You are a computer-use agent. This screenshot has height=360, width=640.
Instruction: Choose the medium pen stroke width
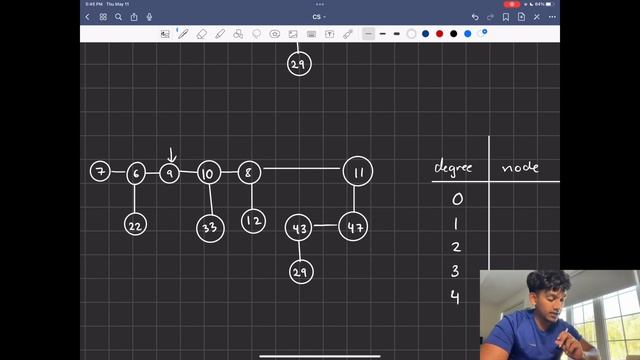(382, 34)
